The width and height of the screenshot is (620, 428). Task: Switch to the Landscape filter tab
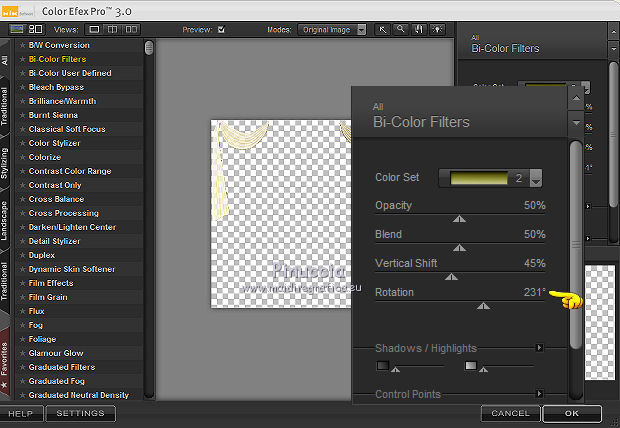(x=4, y=221)
